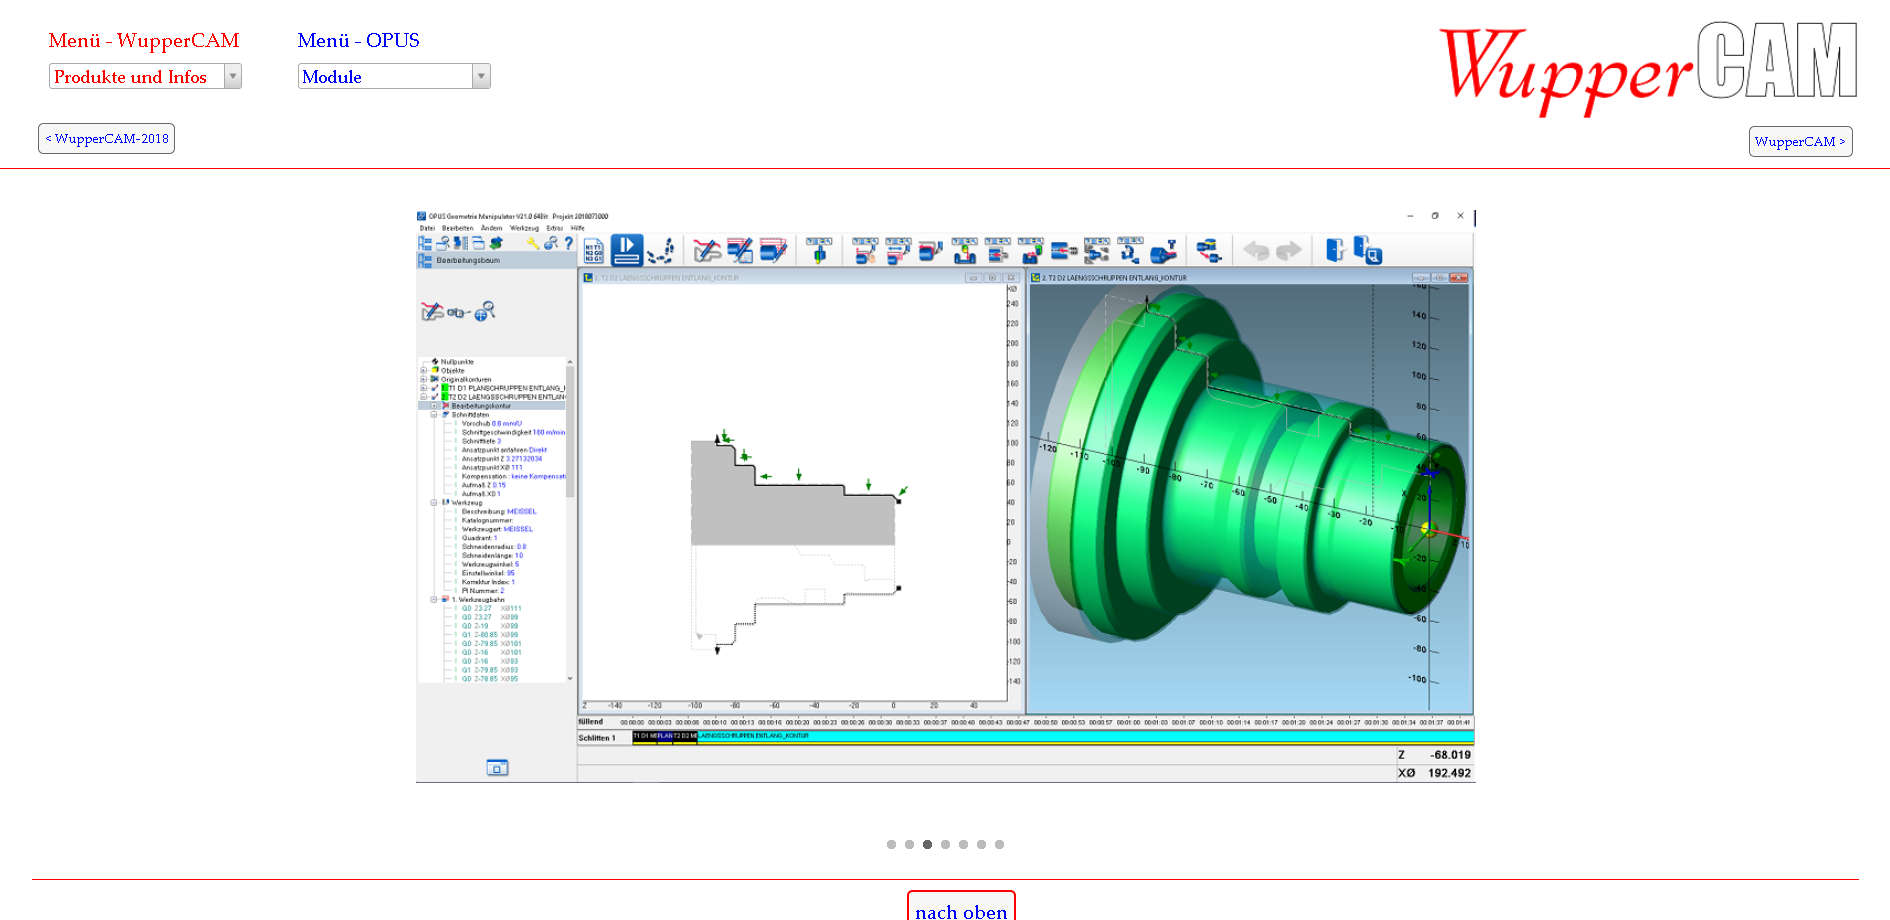Toggle checkmark beside T1 D1 PLANSCHRUPPEN entry
The width and height of the screenshot is (1890, 920).
click(x=434, y=388)
